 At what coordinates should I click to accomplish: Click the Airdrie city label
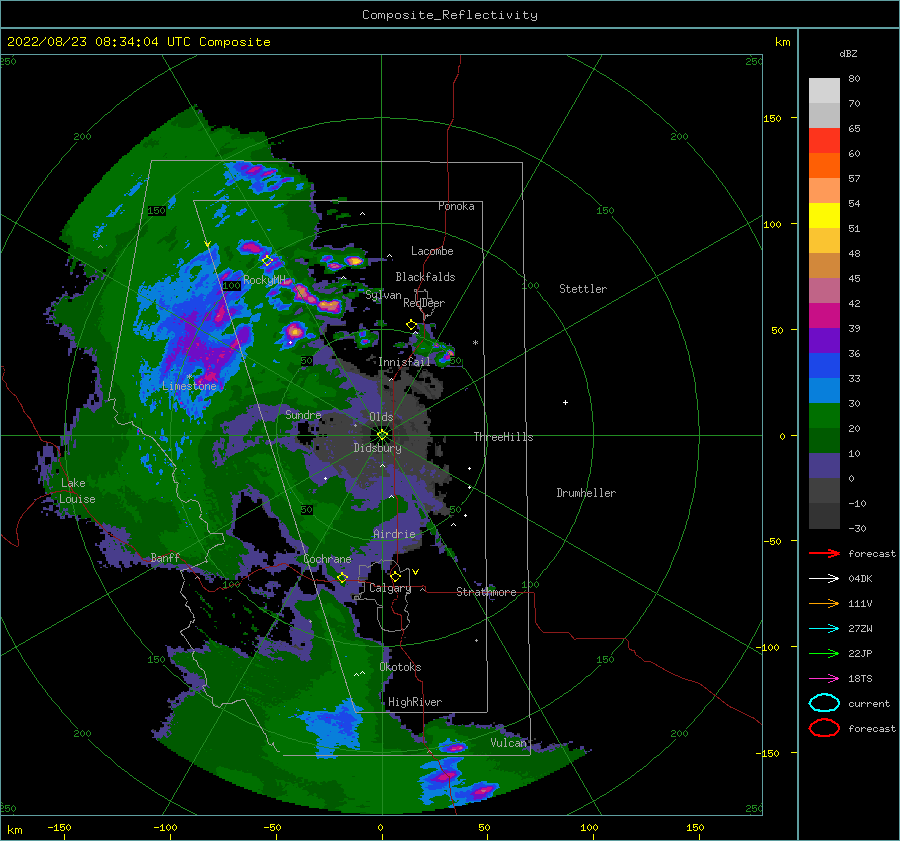394,534
